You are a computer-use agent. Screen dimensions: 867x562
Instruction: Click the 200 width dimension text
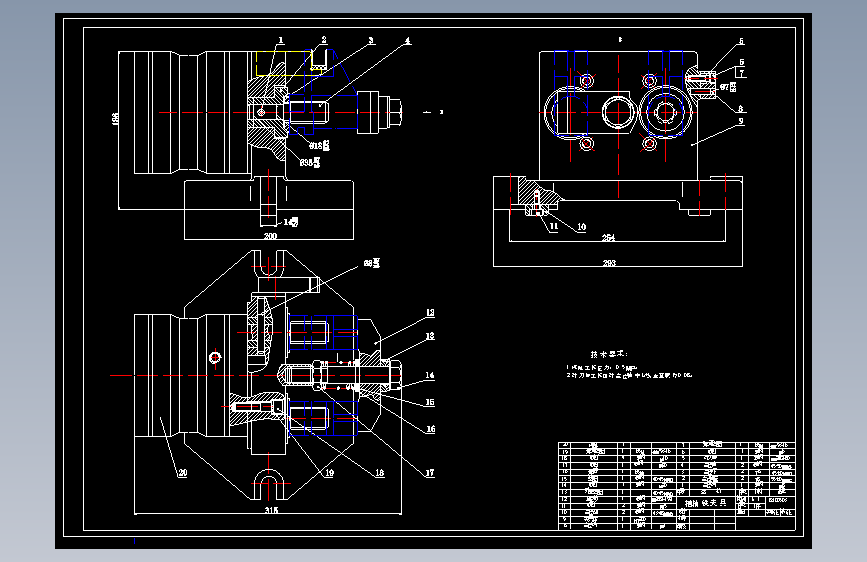[x=270, y=236]
